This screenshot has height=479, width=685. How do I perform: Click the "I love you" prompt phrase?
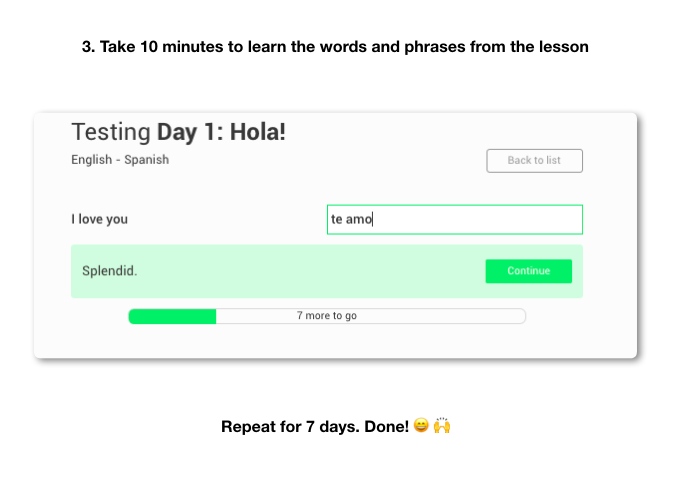pyautogui.click(x=99, y=219)
